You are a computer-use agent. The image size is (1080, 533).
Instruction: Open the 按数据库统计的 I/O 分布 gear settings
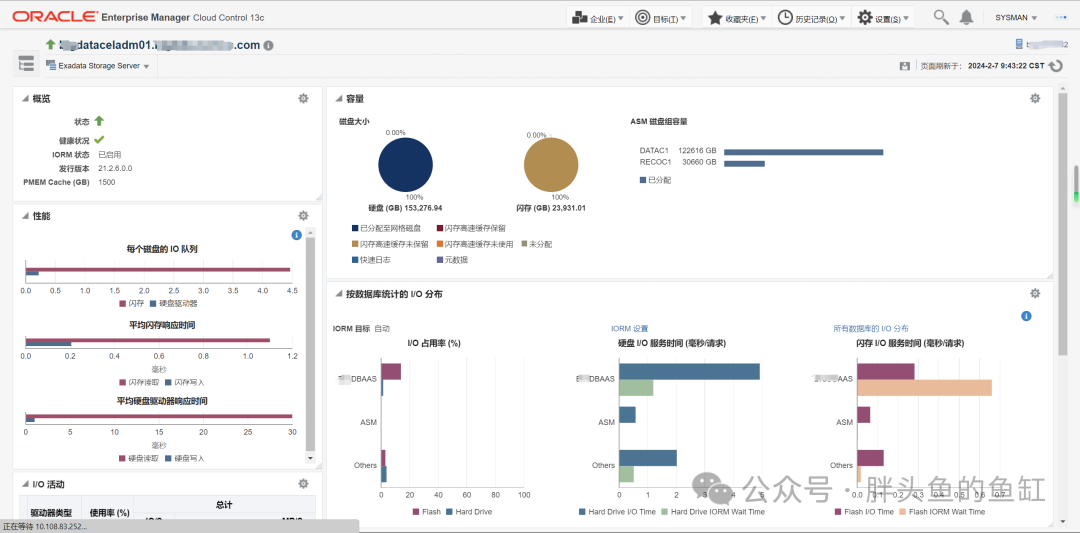(x=1035, y=293)
